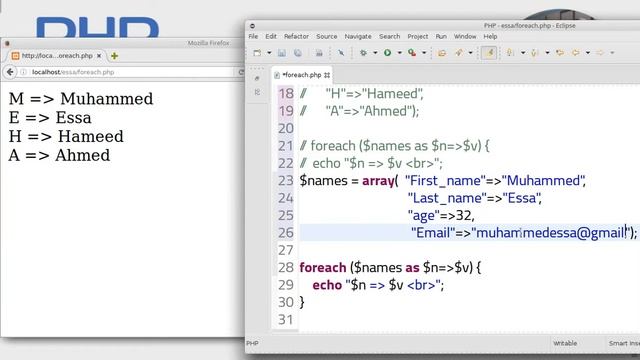This screenshot has height=360, width=640.
Task: Expand the Debug dropdown arrow
Action: 375,53
